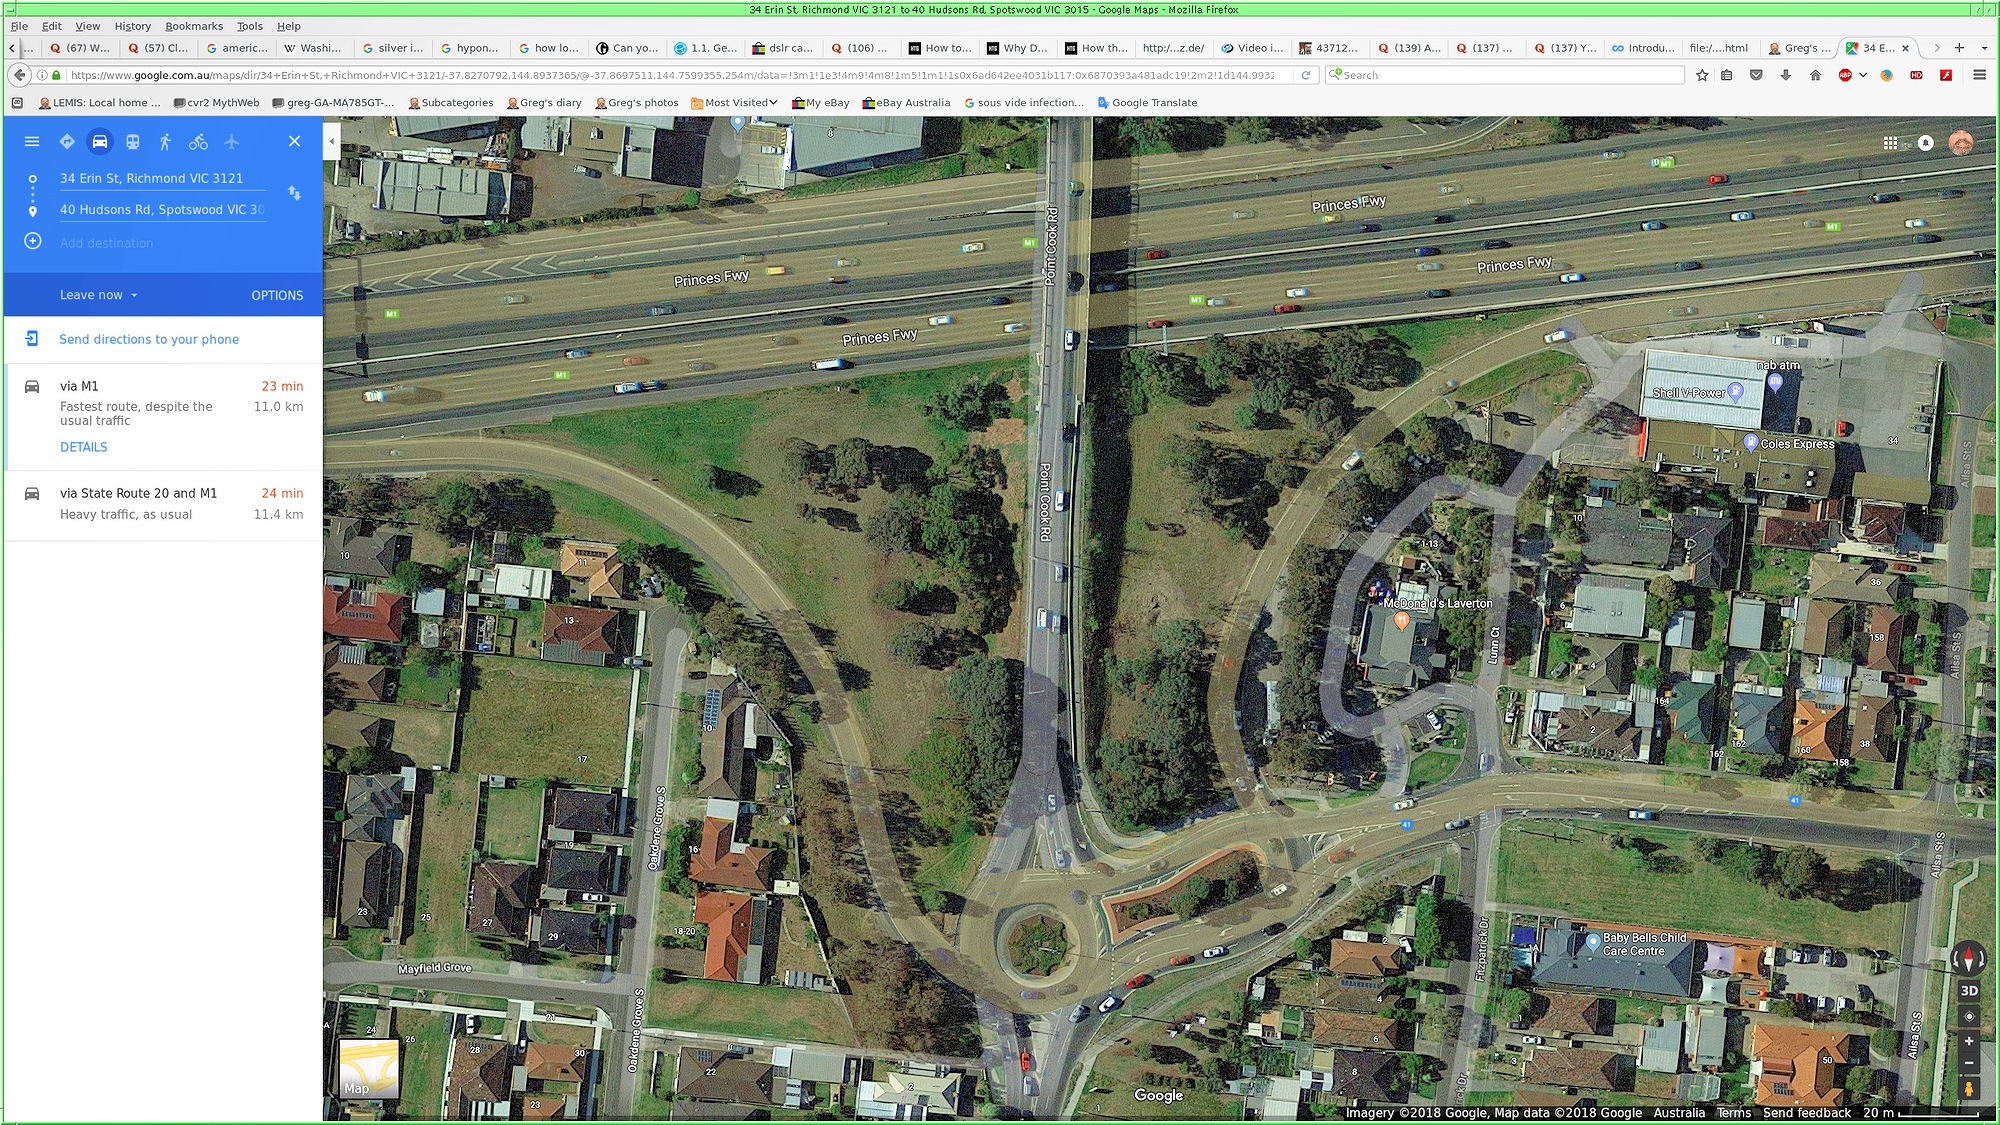Open Firefox hamburger menu

tap(1979, 75)
